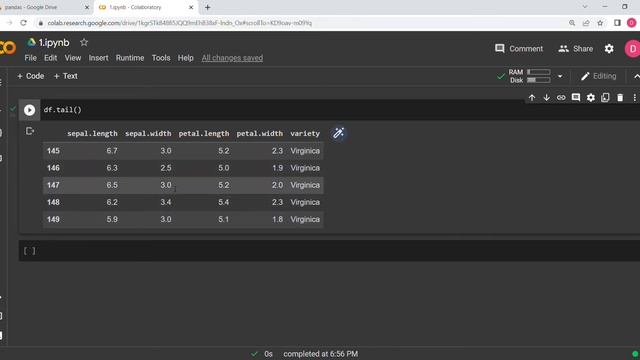Convert dataframe to interactive table wand icon

(338, 133)
